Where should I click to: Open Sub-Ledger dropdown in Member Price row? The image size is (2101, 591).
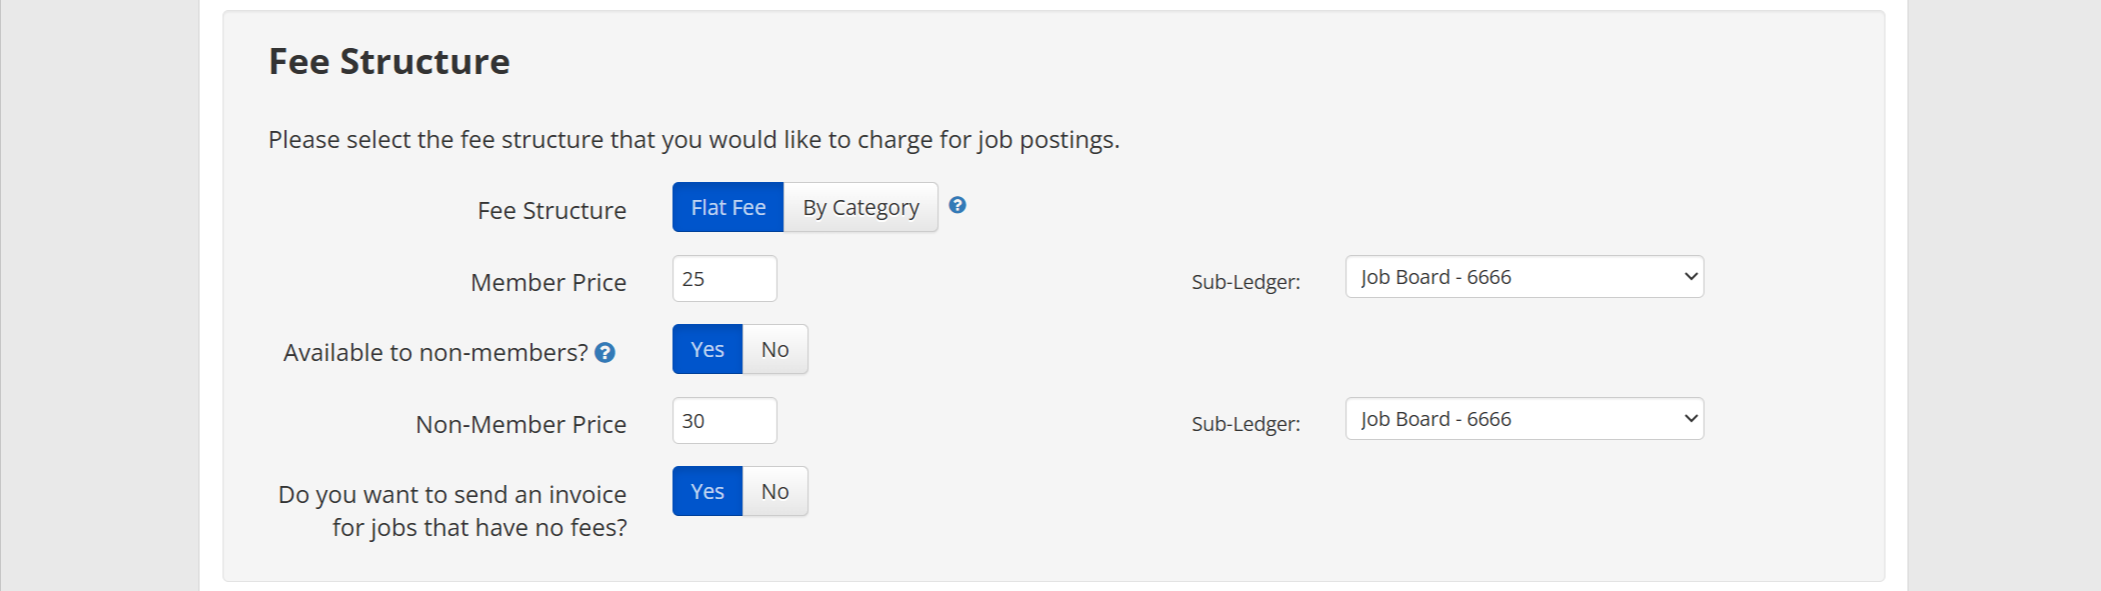[x=1524, y=277]
